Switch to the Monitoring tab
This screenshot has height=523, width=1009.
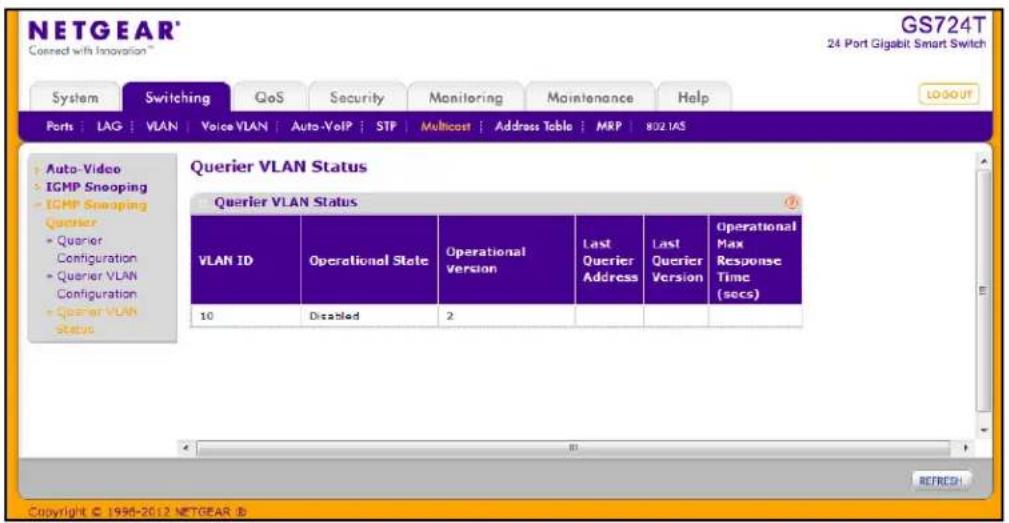point(466,98)
